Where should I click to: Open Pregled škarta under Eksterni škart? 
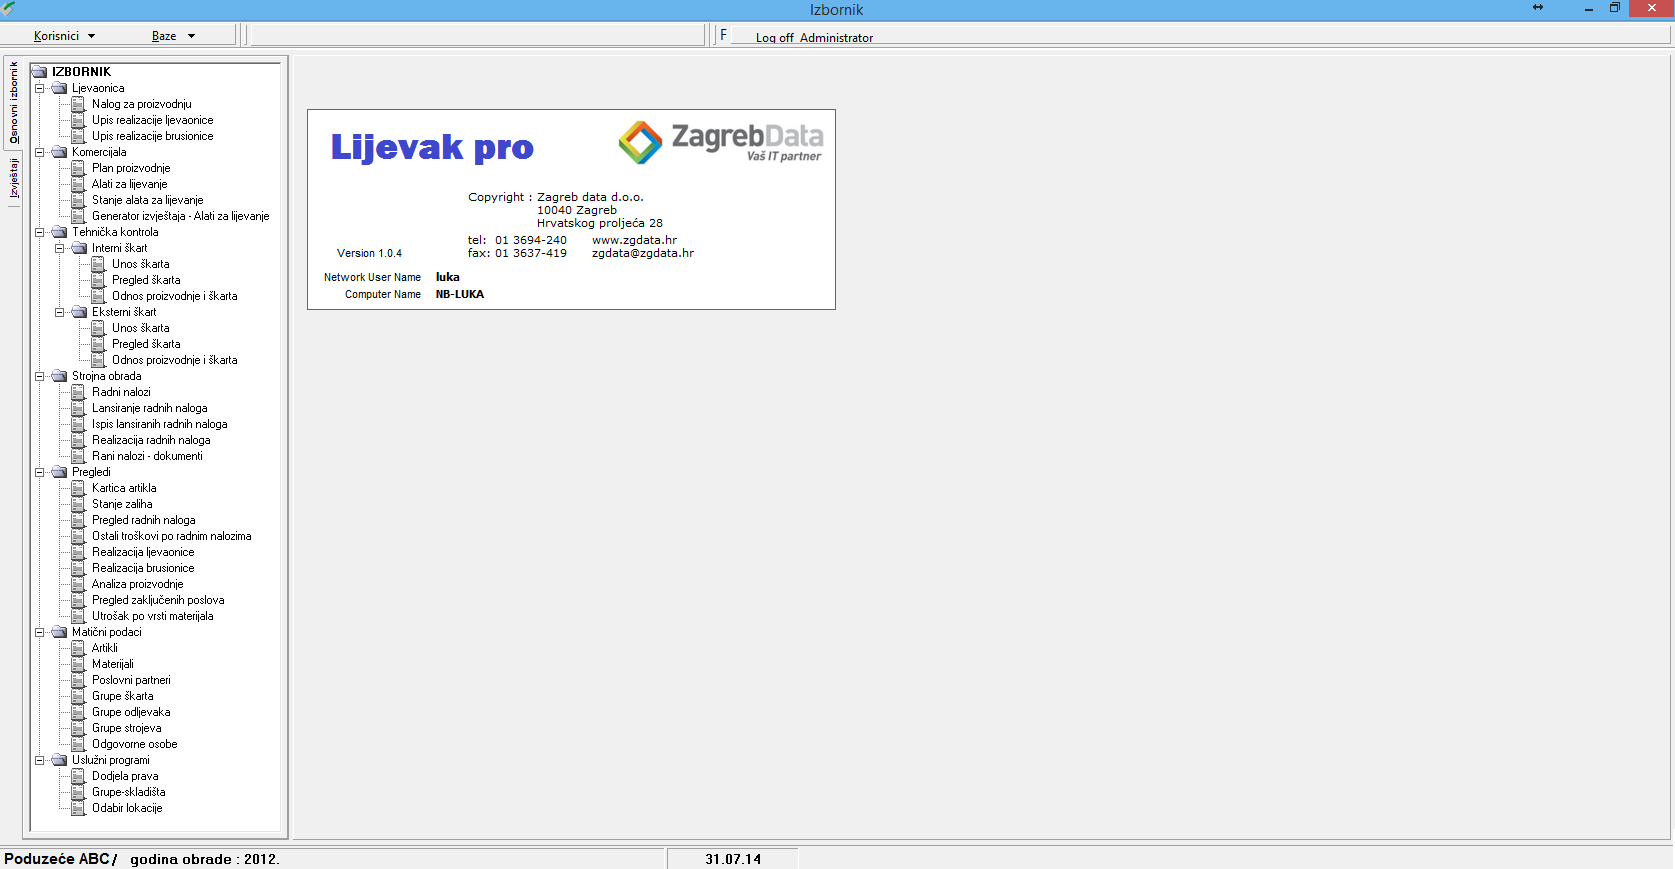click(x=146, y=344)
